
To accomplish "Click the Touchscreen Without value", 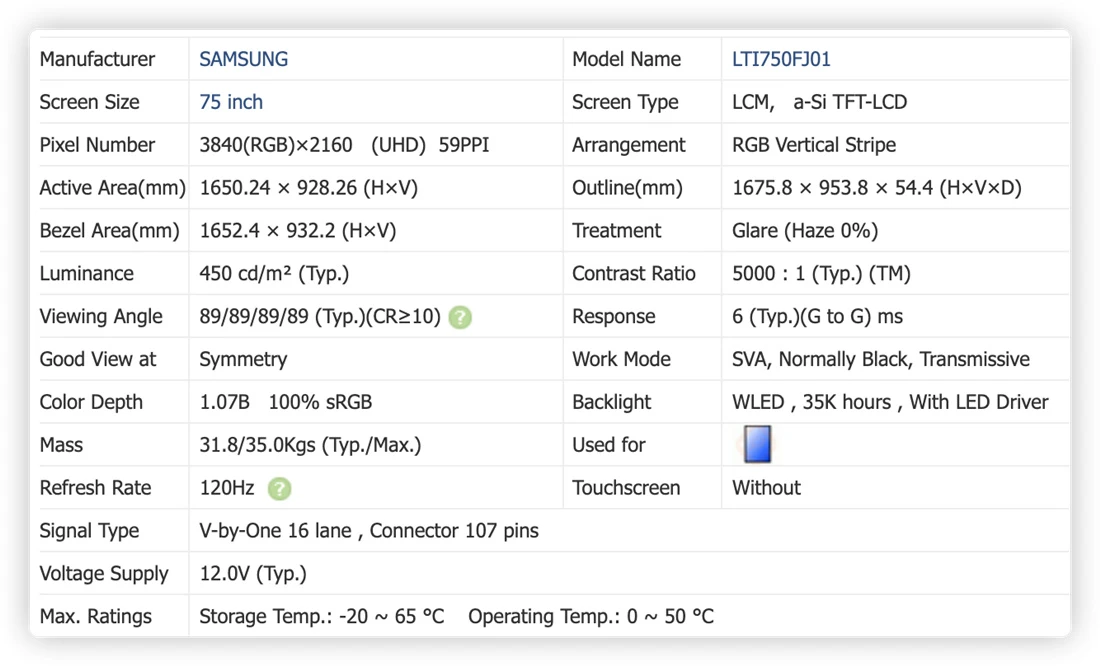I will tap(766, 488).
